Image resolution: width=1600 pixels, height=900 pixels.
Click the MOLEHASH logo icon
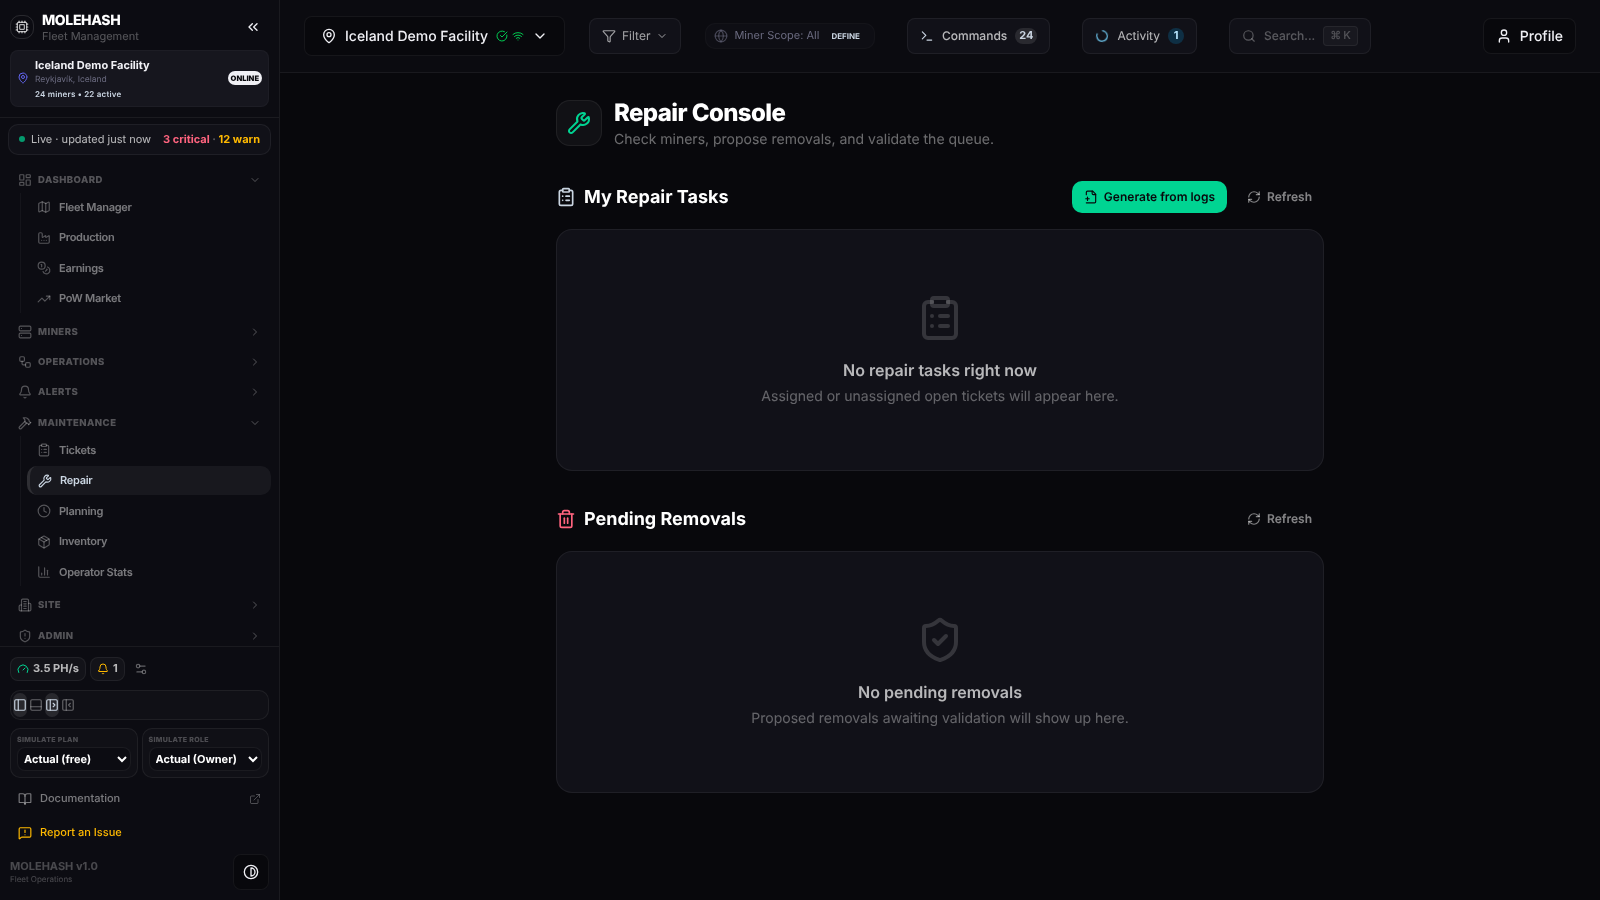(22, 27)
